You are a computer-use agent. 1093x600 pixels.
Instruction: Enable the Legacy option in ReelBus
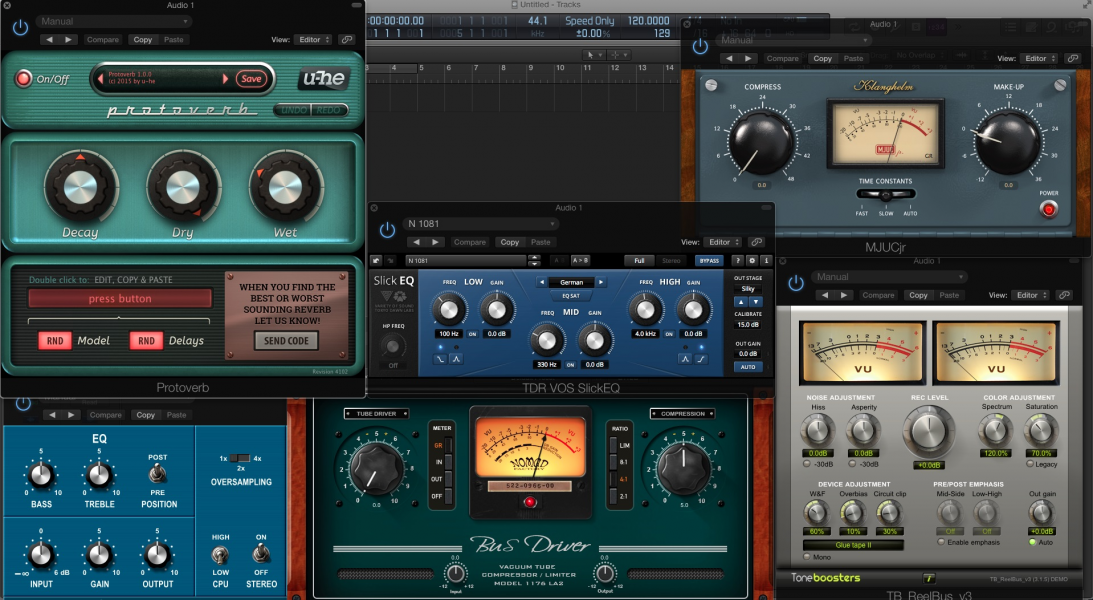[1027, 464]
